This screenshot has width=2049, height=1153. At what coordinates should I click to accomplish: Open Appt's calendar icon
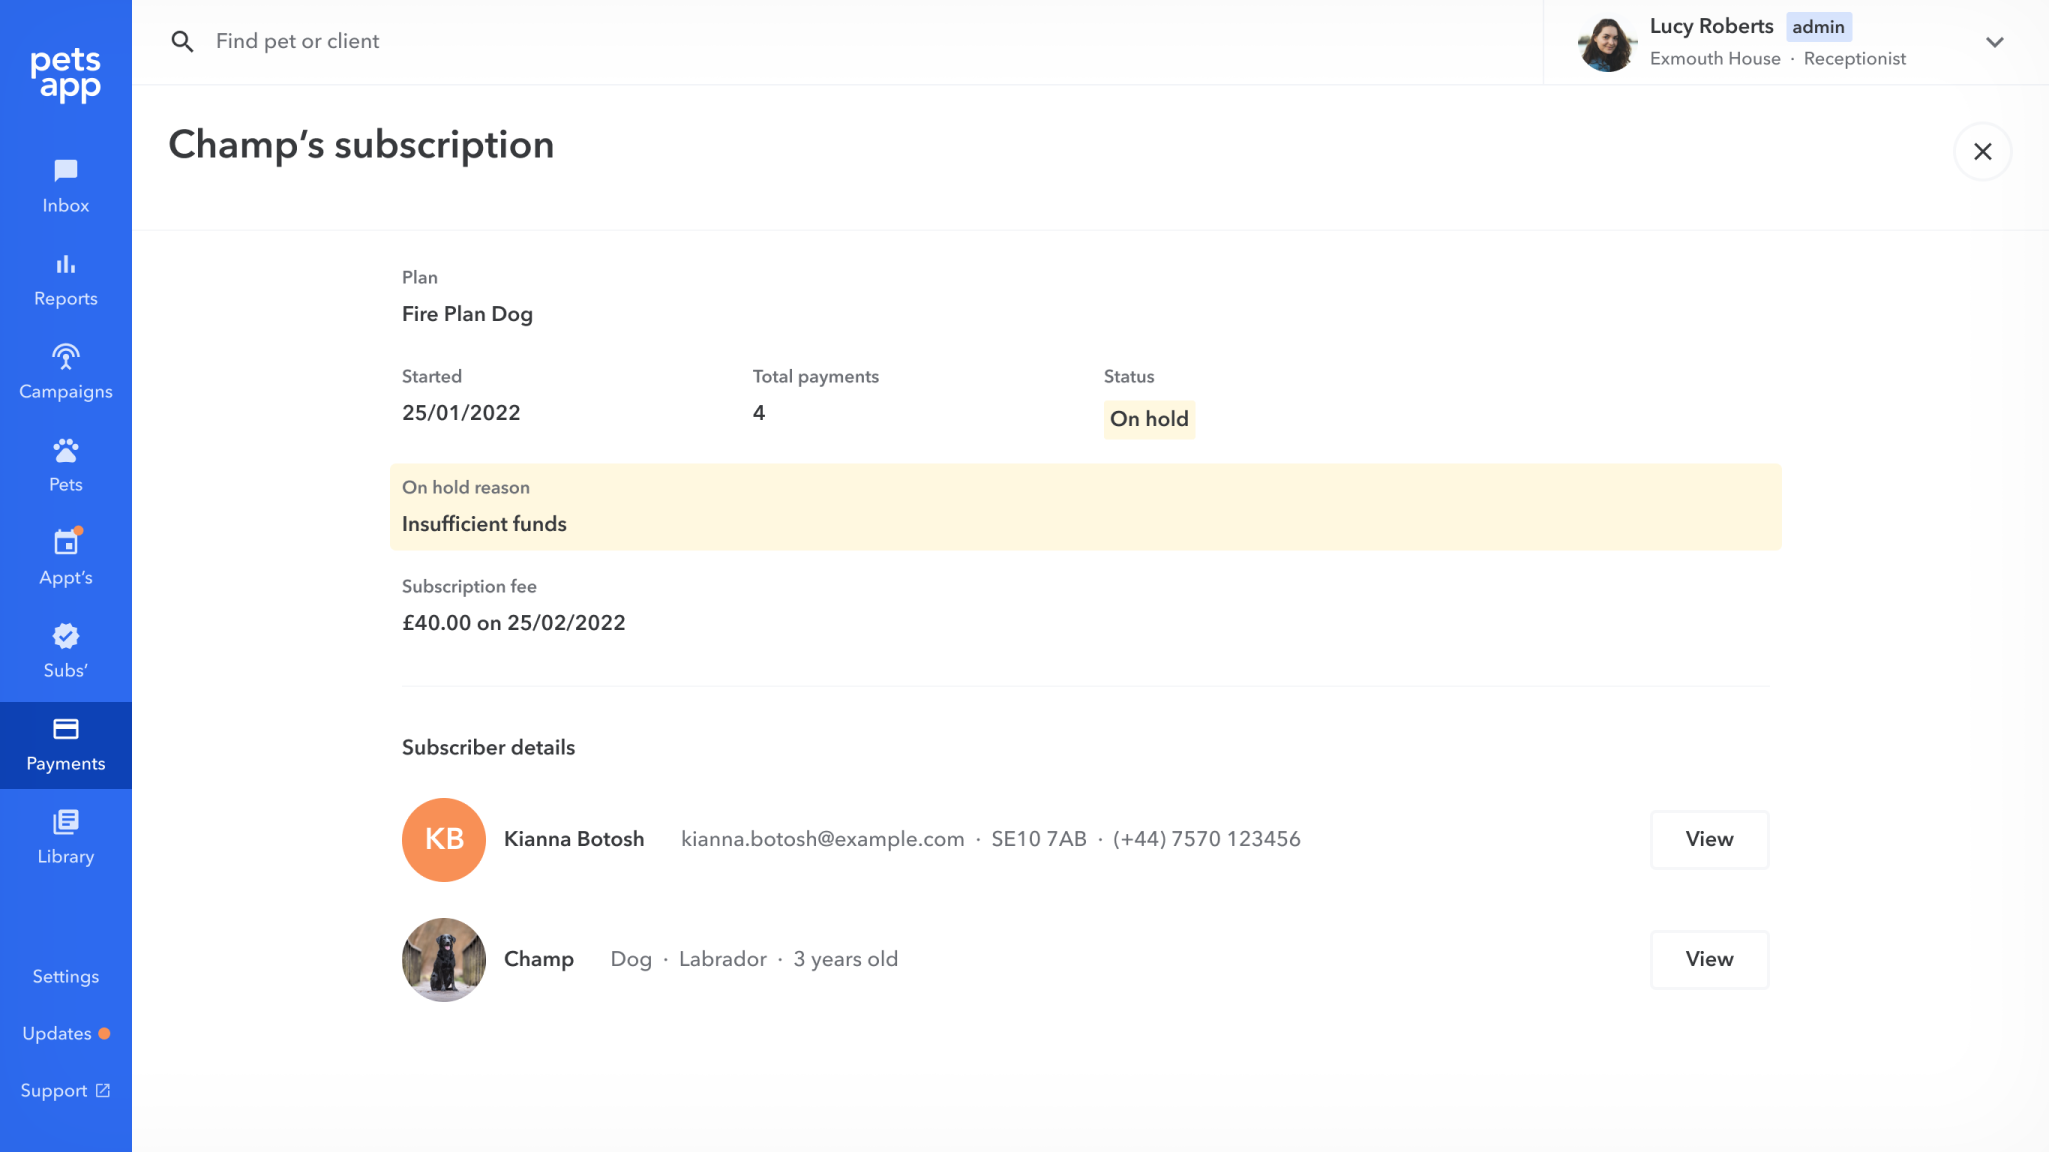[66, 543]
